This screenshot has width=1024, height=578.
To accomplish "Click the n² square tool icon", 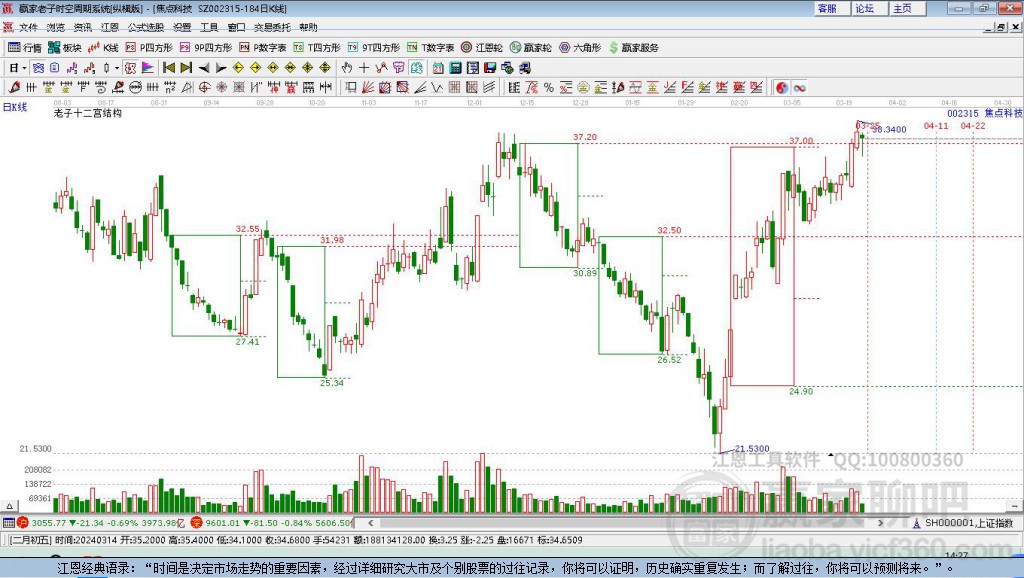I will (170, 87).
